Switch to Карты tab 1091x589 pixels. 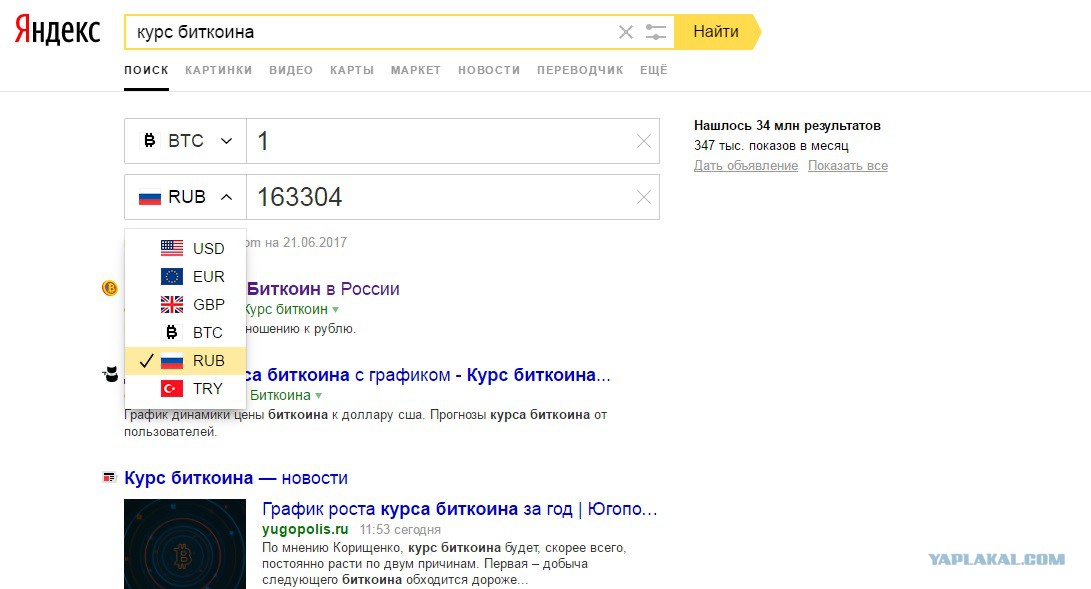pyautogui.click(x=352, y=70)
